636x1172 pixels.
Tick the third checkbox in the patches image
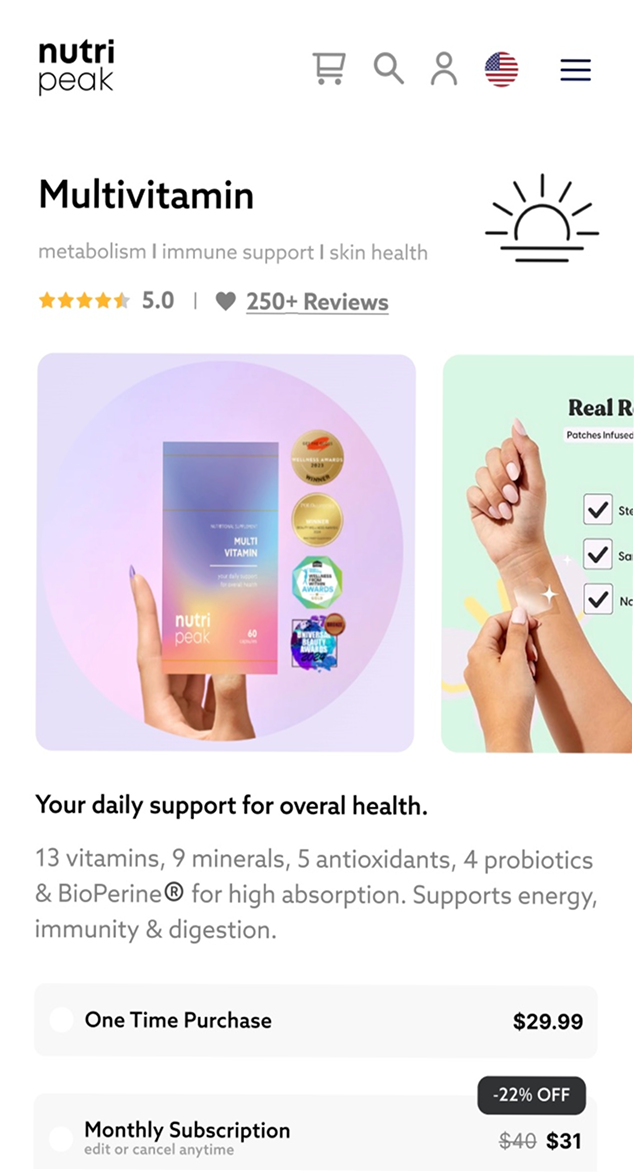[x=597, y=599]
